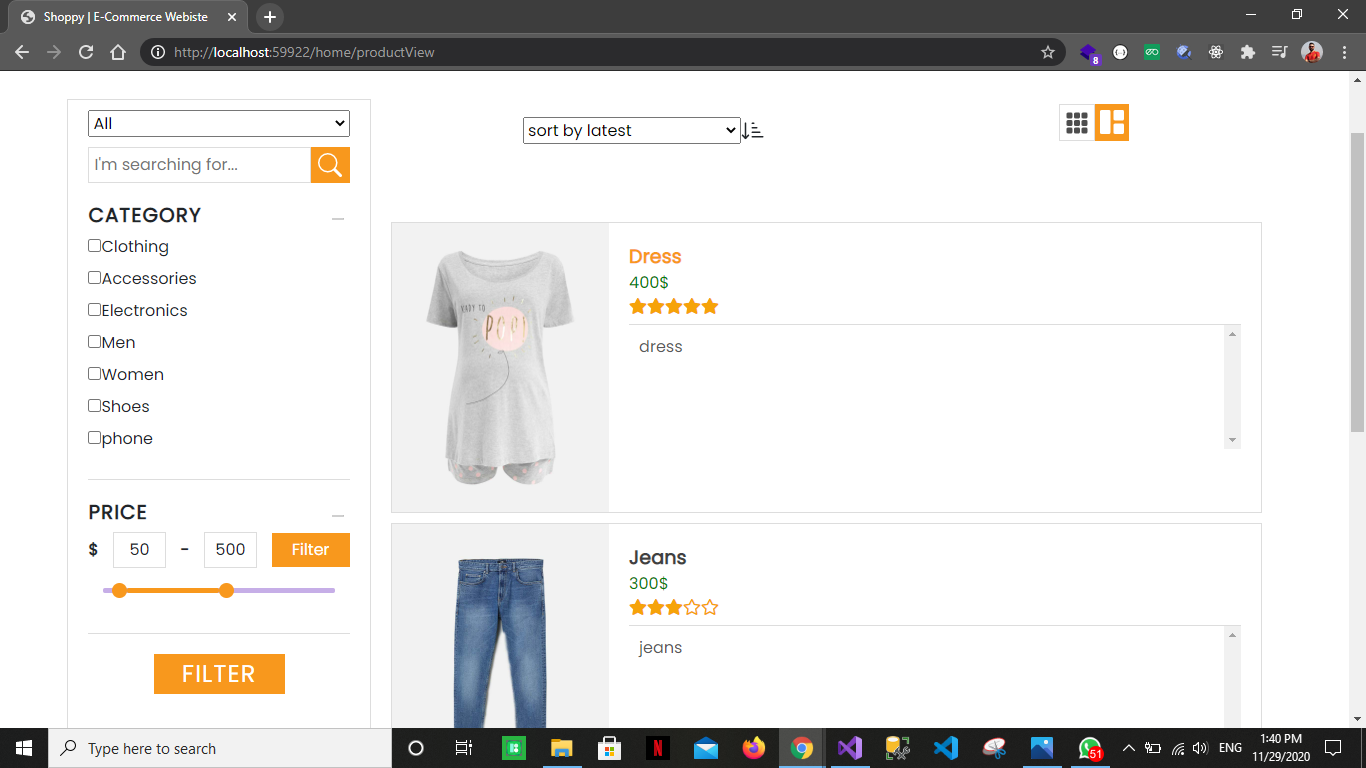
Task: Check the Accessories category checkbox
Action: point(95,278)
